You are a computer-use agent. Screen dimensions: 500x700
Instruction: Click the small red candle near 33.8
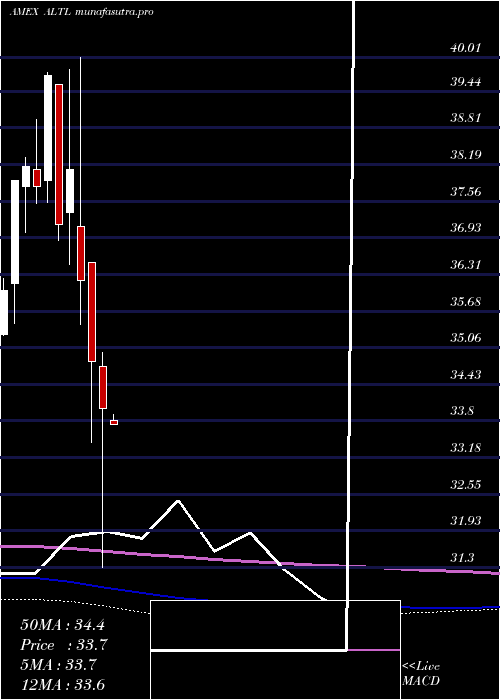click(x=114, y=422)
